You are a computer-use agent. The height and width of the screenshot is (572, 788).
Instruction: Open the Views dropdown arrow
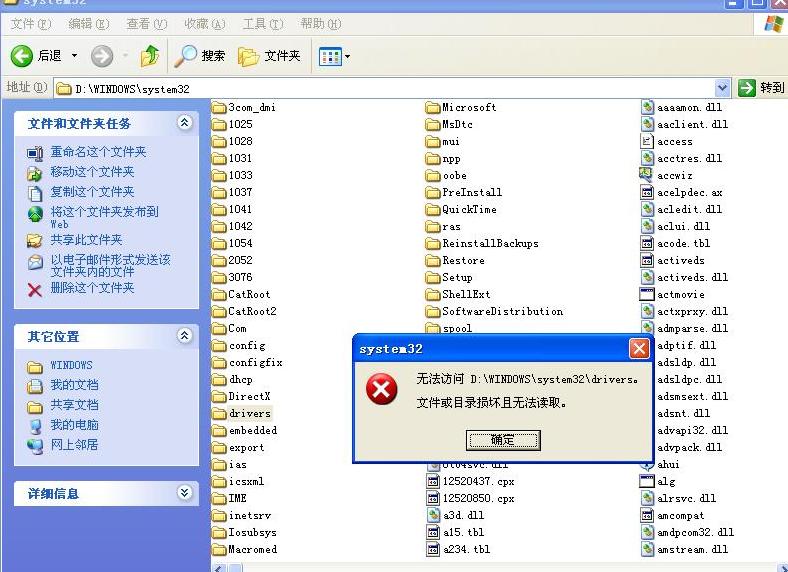[x=347, y=56]
